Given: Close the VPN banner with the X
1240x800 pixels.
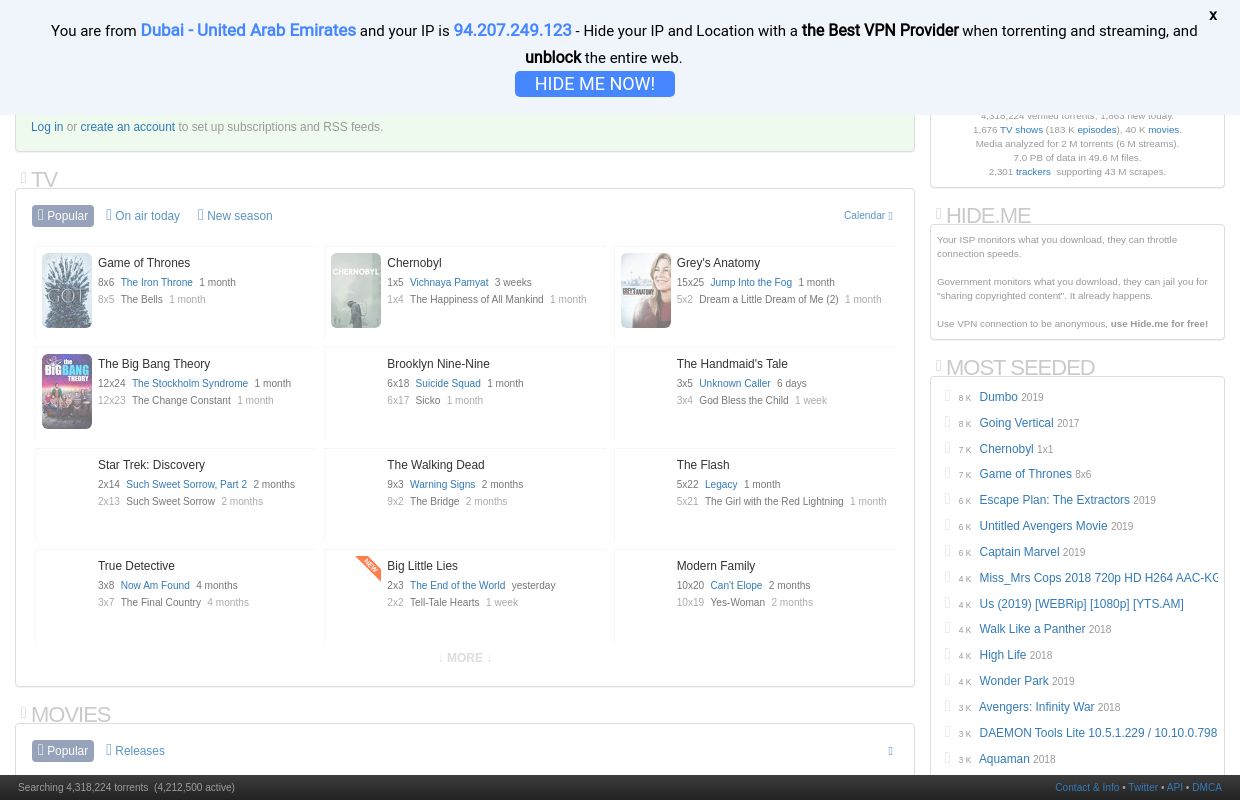Looking at the screenshot, I should 1213,15.
